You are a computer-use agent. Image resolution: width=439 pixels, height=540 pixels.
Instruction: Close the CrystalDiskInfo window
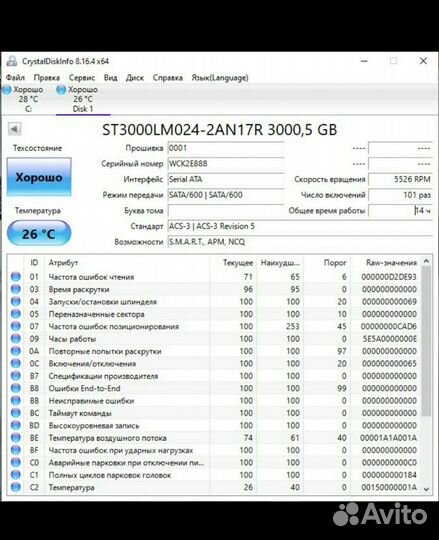point(423,61)
